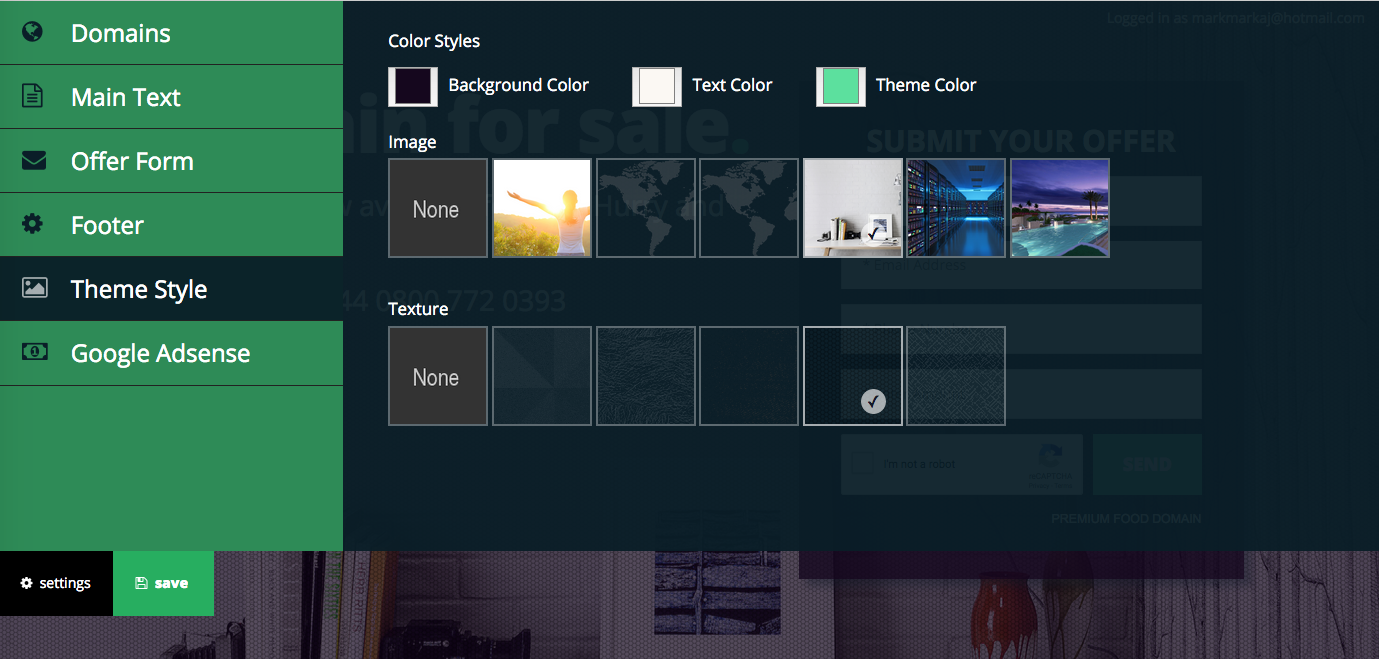Click the envelope icon beside Offer Form
The height and width of the screenshot is (659, 1379).
(x=33, y=160)
